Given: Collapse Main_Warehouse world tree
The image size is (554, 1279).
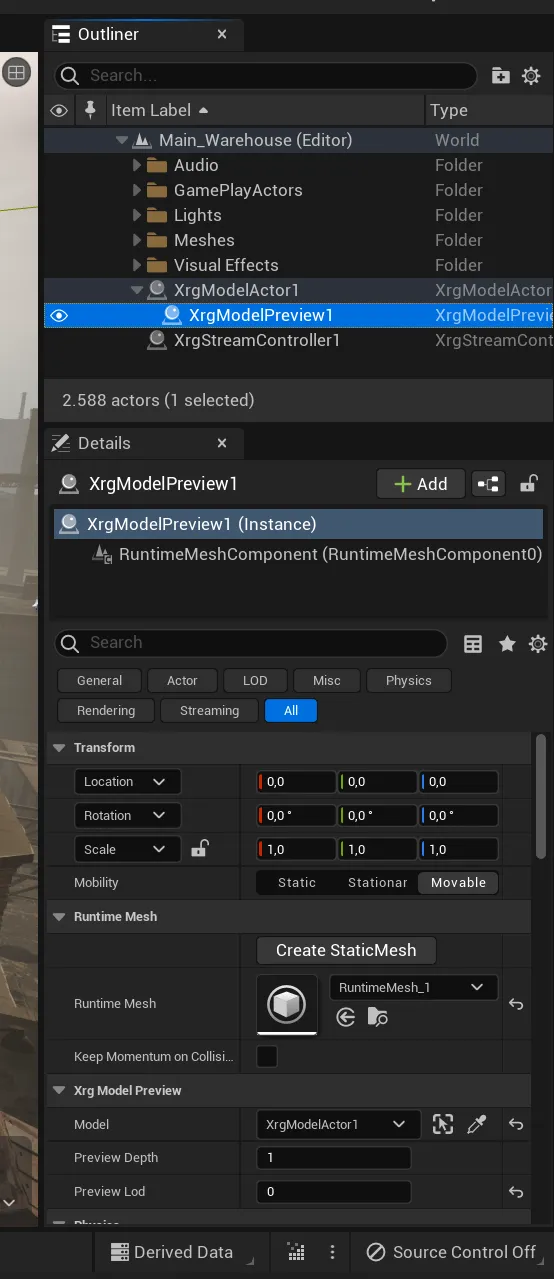Looking at the screenshot, I should coord(122,140).
